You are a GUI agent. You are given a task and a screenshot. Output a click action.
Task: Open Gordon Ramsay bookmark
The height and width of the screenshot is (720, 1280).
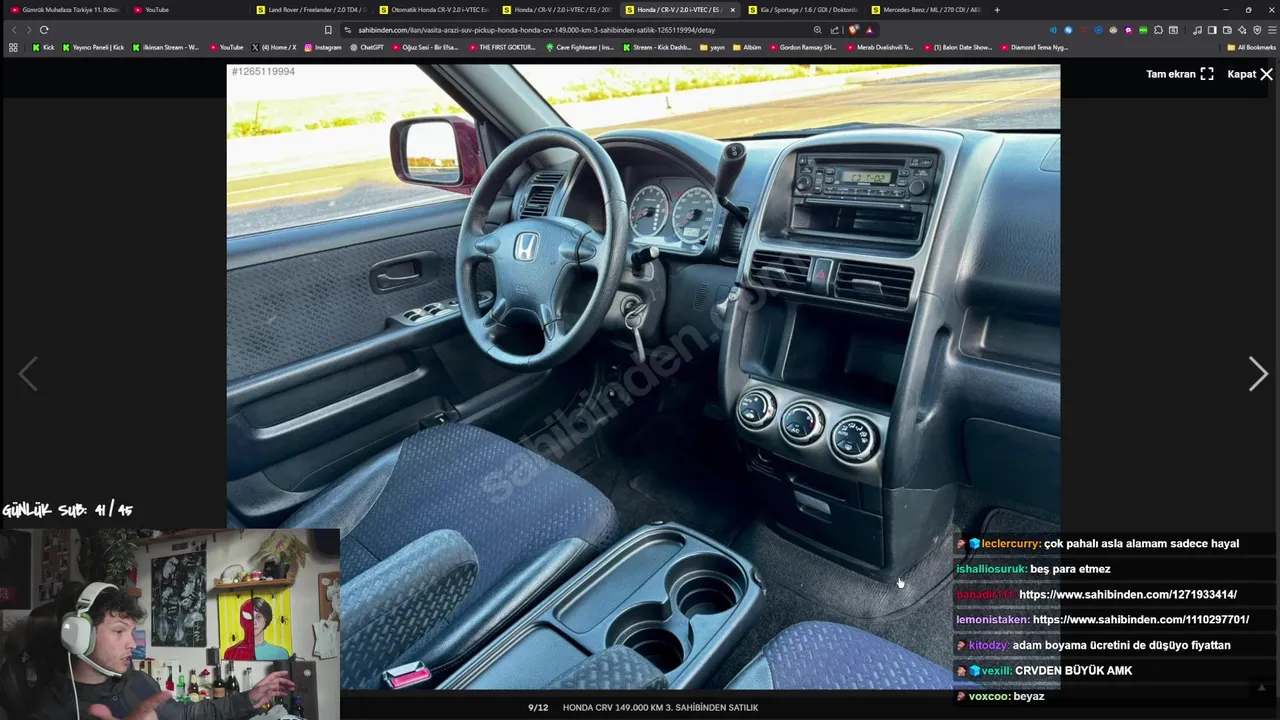tap(802, 47)
